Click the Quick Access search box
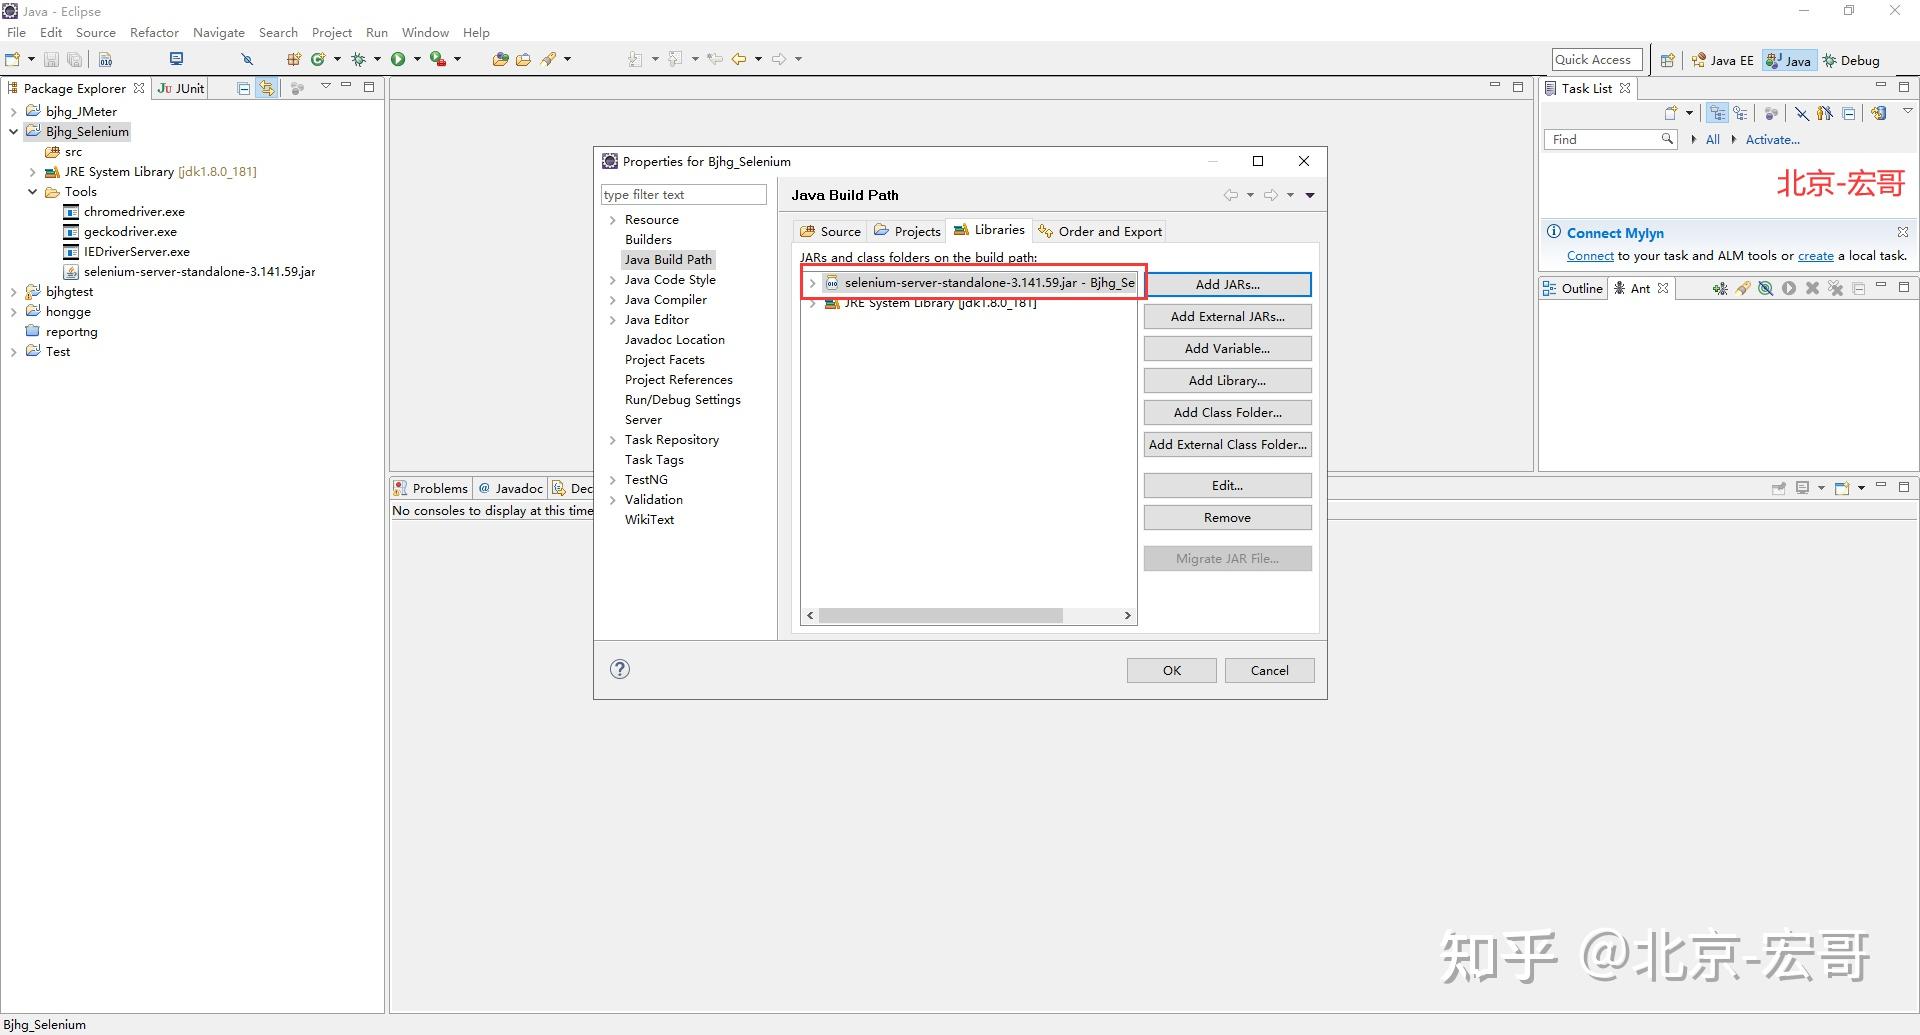1920x1035 pixels. point(1597,60)
